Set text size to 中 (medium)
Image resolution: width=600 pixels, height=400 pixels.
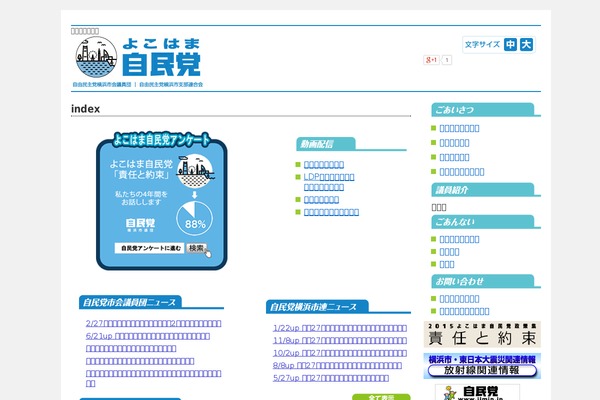tap(510, 44)
